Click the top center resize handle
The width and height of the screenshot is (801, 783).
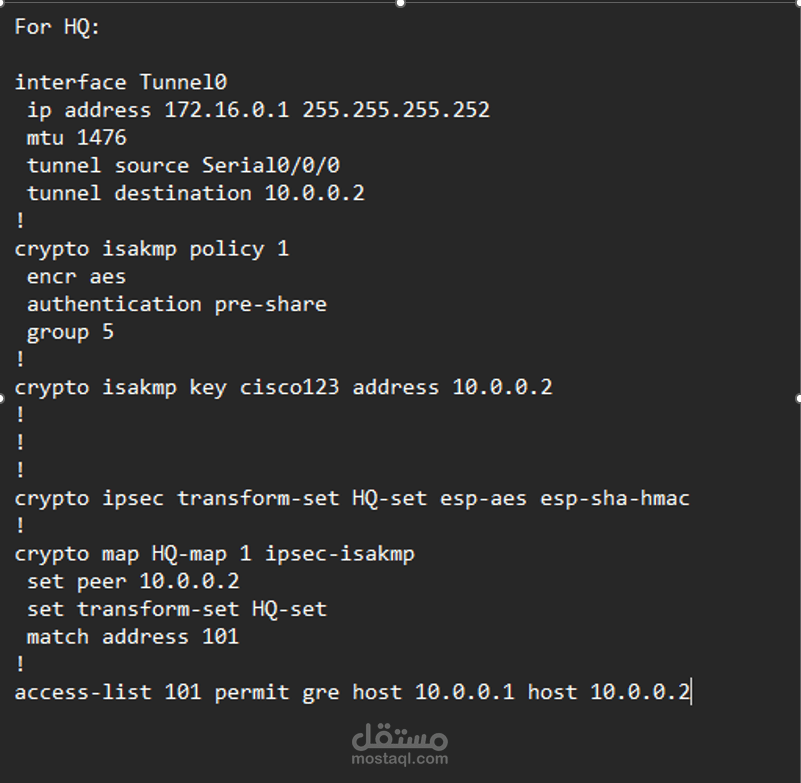click(400, 3)
